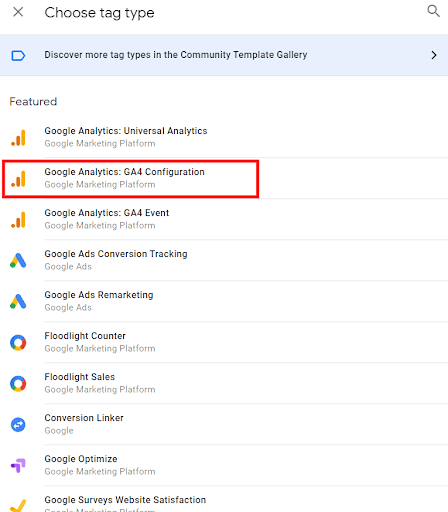The image size is (448, 512).
Task: Click the Google Ads Remarketing logo icon
Action: coord(18,302)
